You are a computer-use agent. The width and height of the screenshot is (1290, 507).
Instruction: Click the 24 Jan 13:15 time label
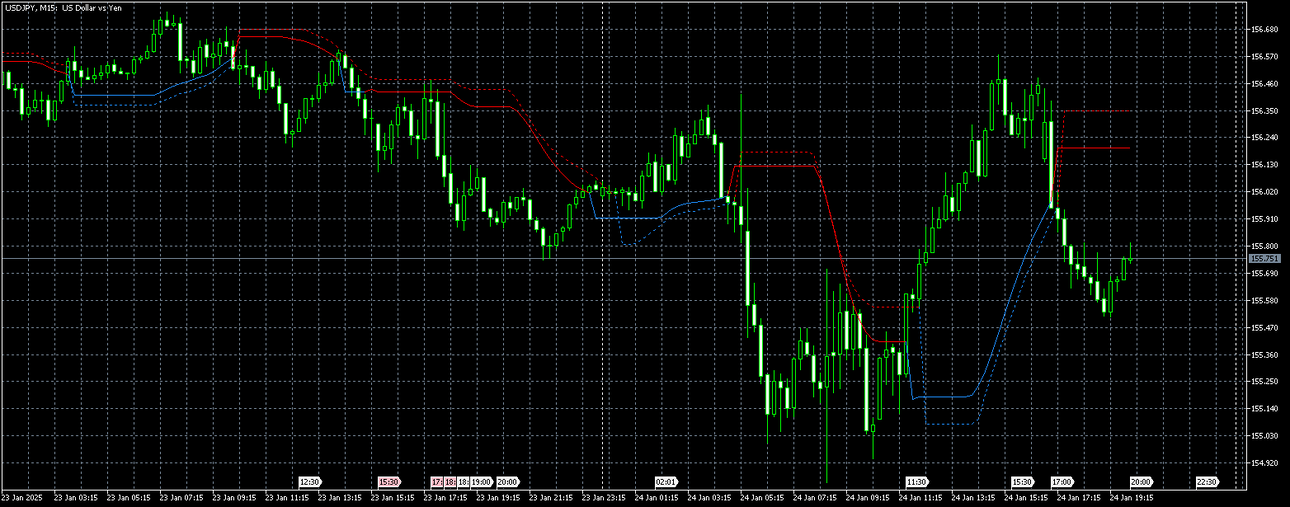coord(975,496)
